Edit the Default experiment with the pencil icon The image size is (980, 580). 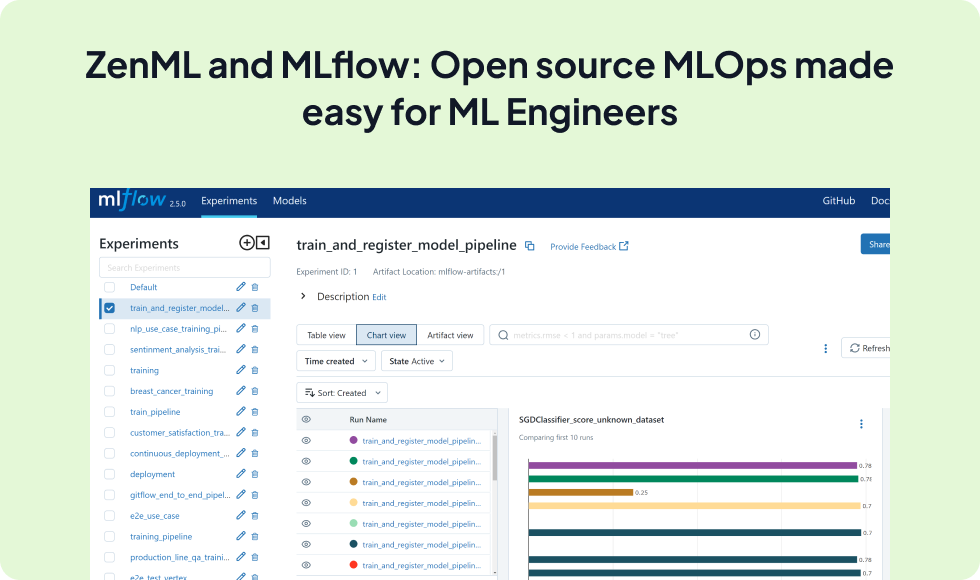click(x=239, y=287)
